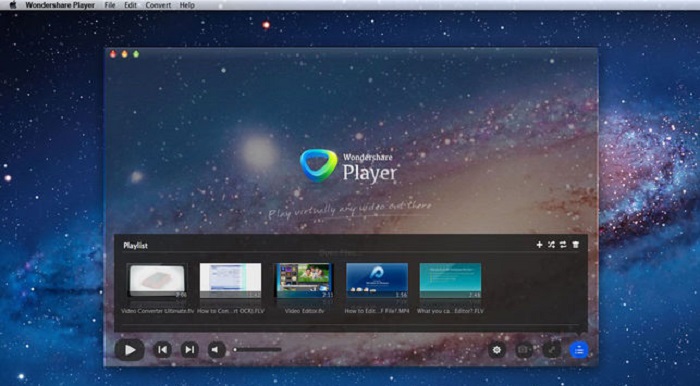Mute audio with the speaker icon
Viewport: 700px width, 386px height.
click(x=217, y=350)
